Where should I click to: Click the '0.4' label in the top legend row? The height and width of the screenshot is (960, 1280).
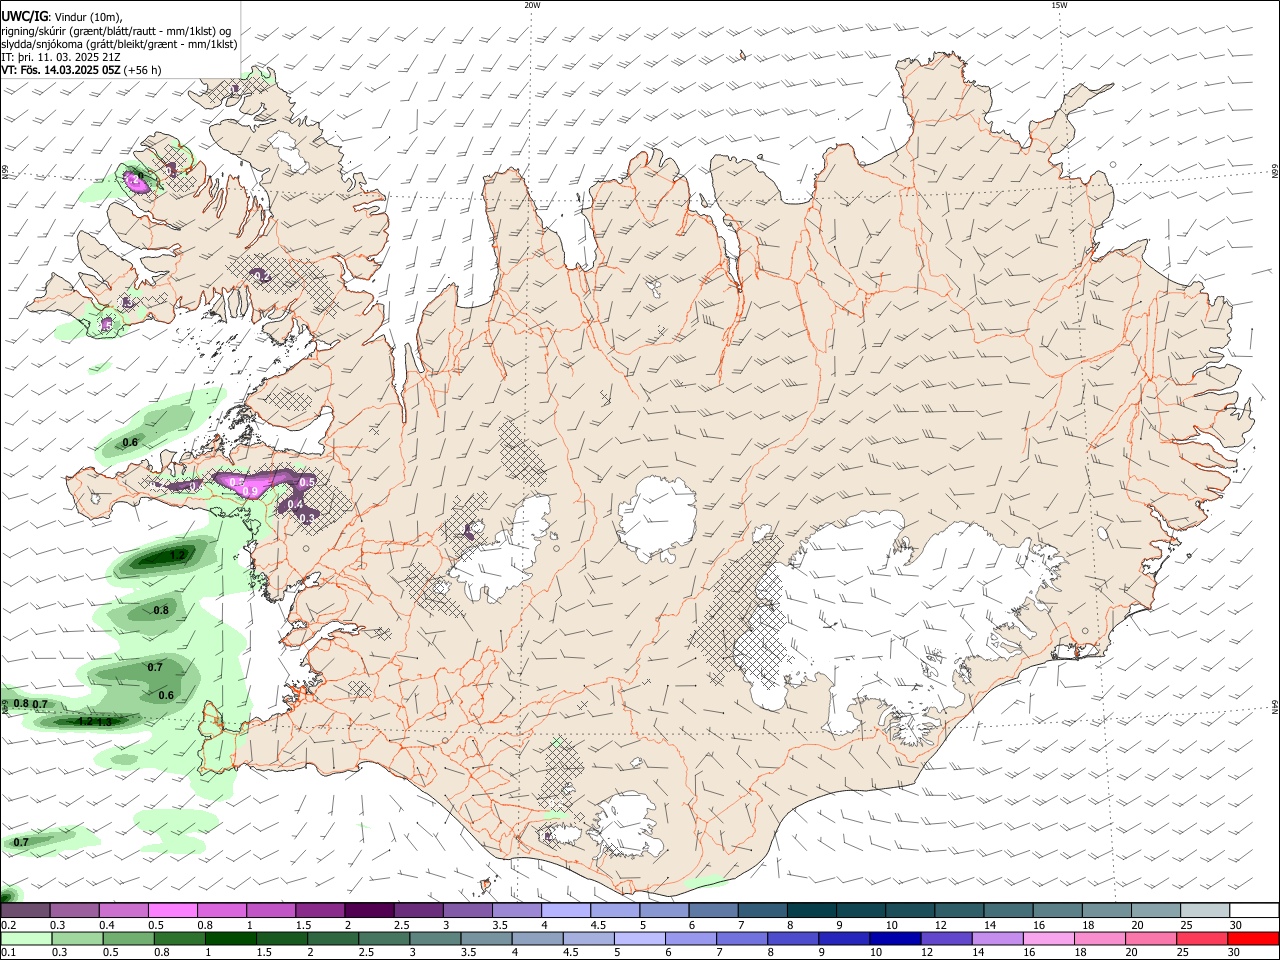pos(107,925)
